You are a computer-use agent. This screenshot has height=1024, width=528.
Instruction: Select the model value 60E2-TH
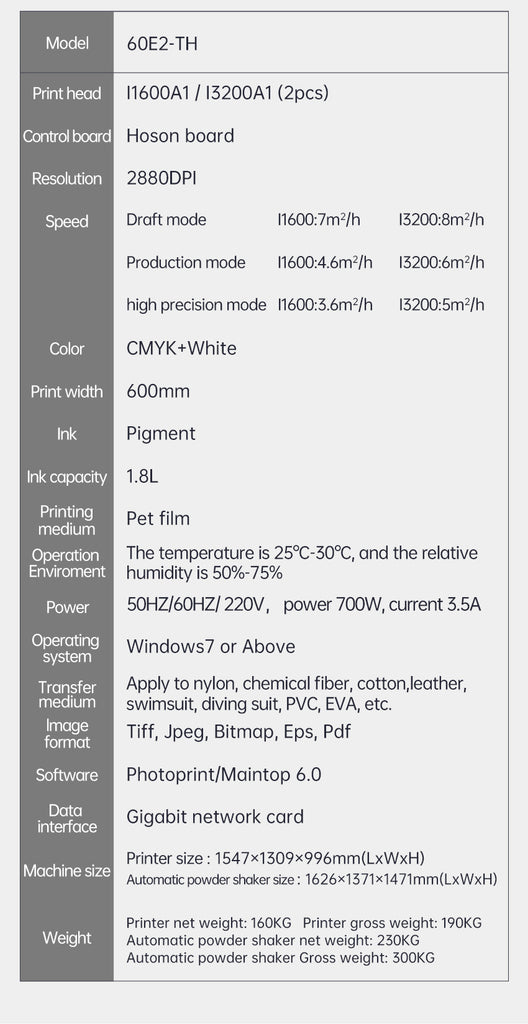(161, 44)
